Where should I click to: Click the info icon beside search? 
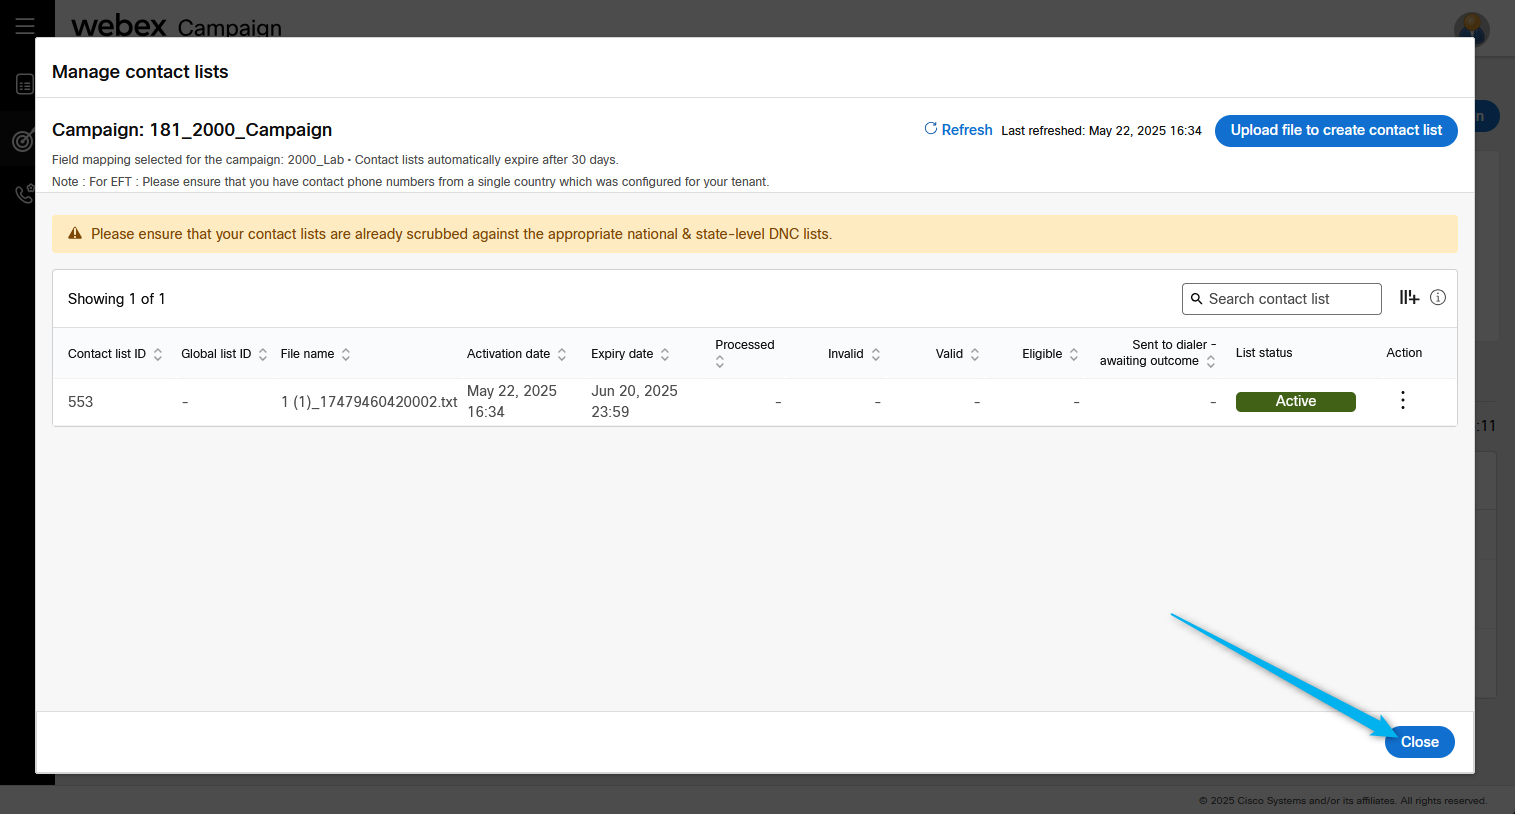click(1438, 297)
